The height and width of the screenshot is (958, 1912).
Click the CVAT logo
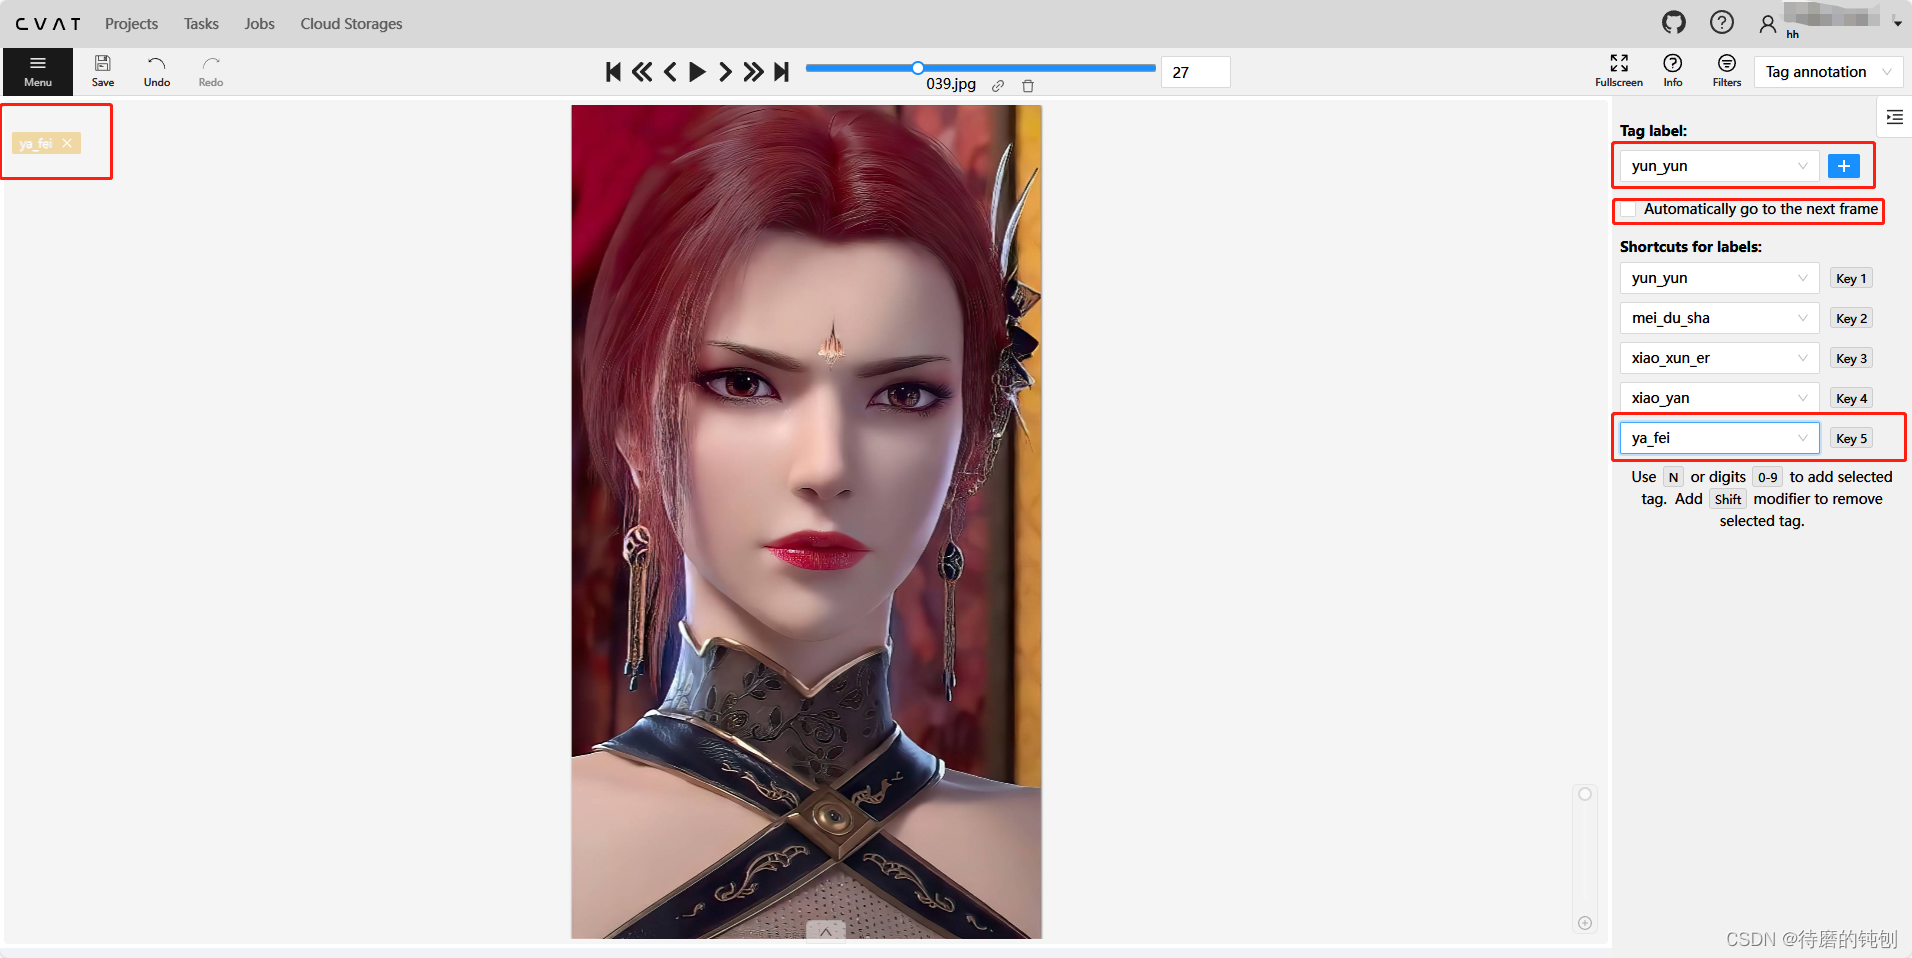(48, 23)
